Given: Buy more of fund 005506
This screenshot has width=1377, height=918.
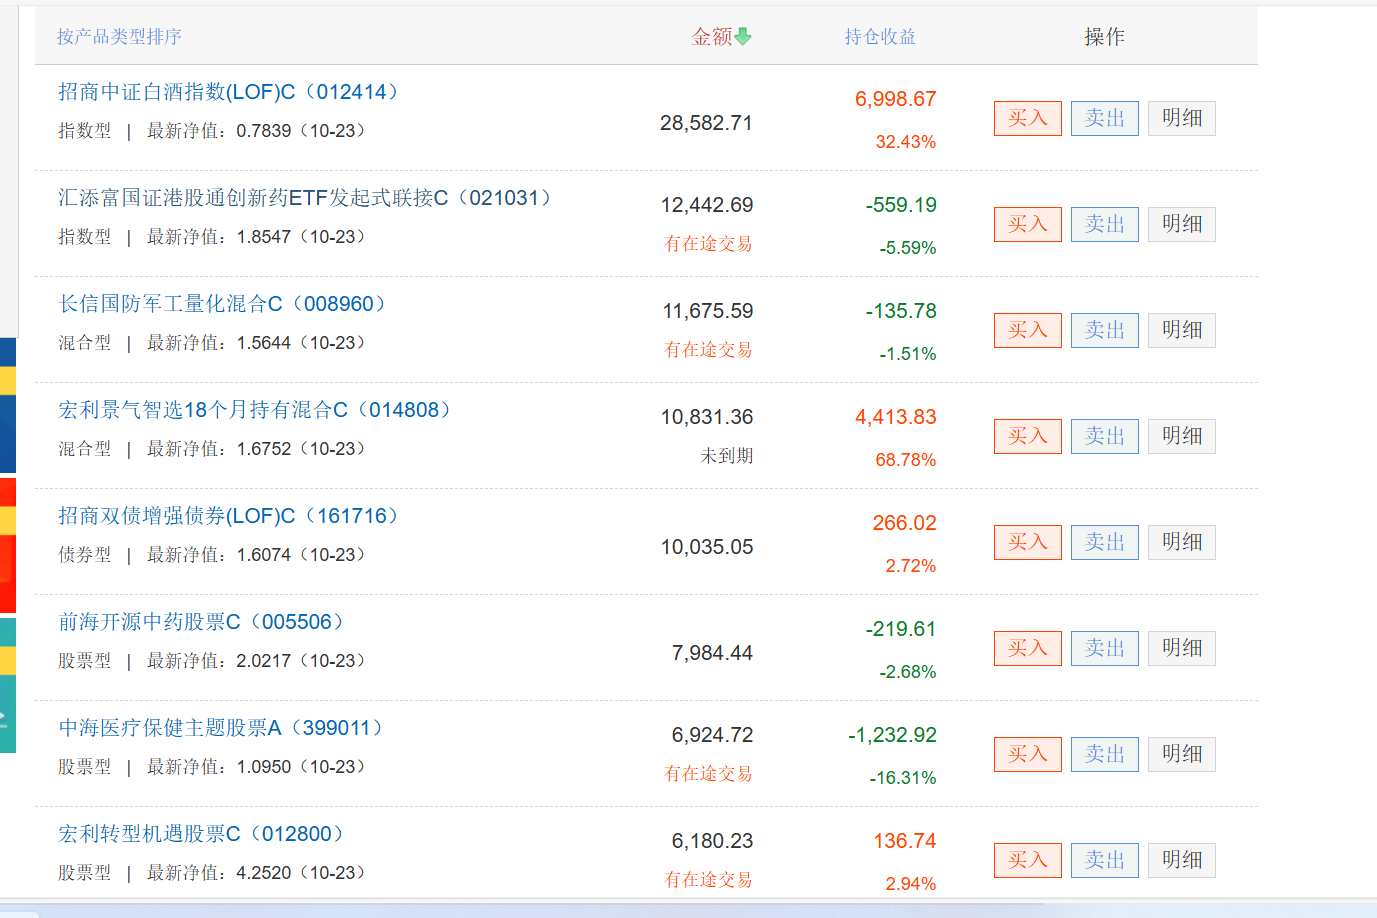Looking at the screenshot, I should click(x=1028, y=648).
